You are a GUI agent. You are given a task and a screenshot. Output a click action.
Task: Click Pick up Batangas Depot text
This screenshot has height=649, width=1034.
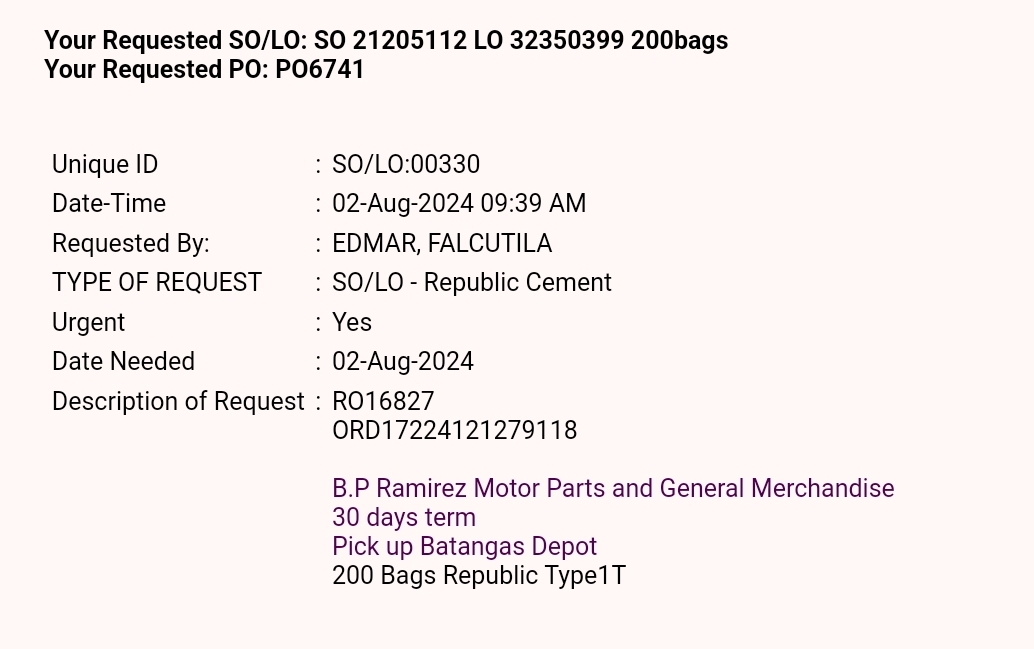(465, 547)
